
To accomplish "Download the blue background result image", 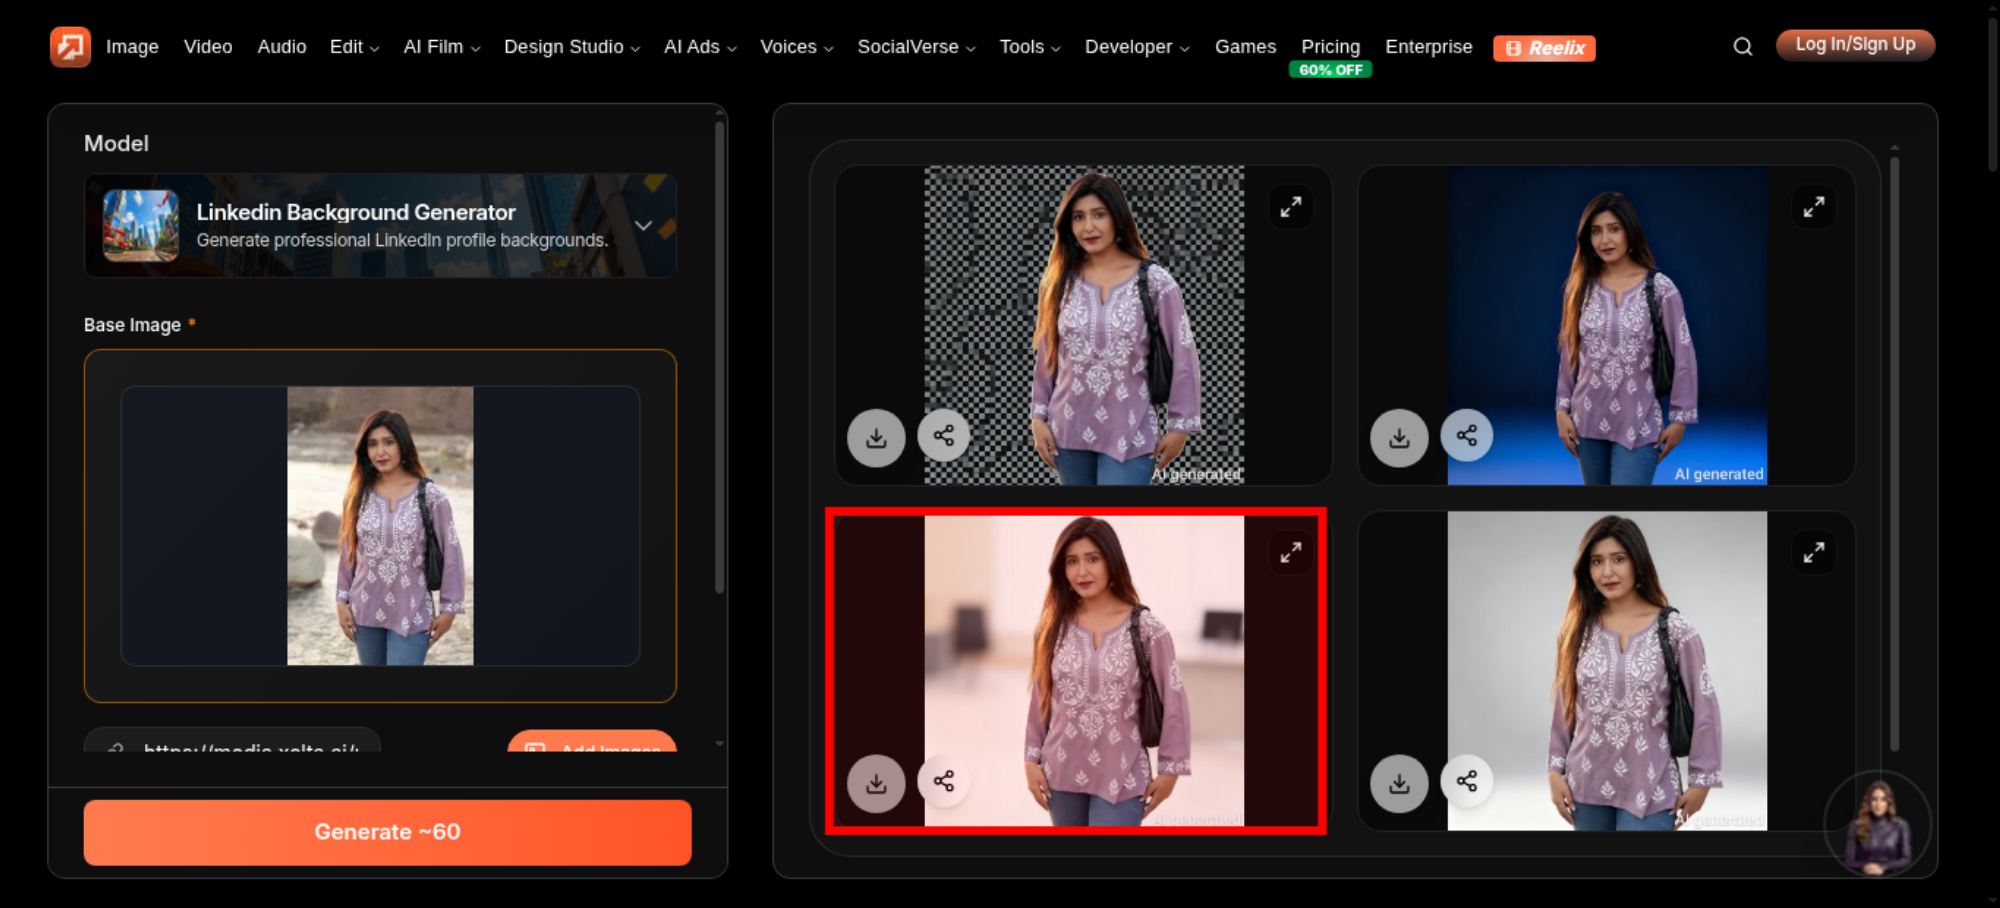I will (1399, 438).
